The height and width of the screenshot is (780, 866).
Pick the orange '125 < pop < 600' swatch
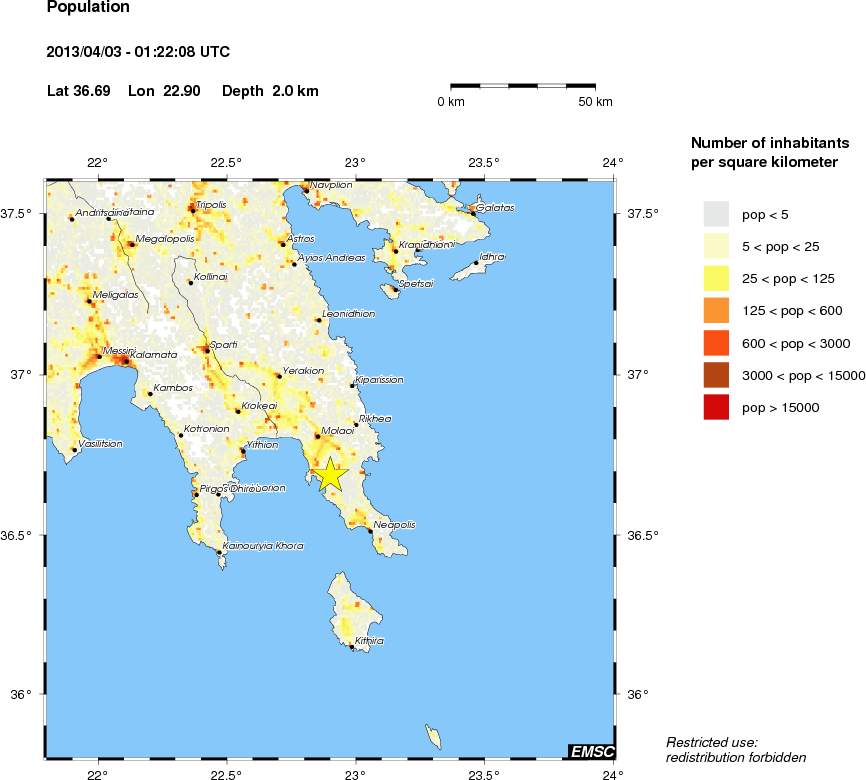(716, 310)
